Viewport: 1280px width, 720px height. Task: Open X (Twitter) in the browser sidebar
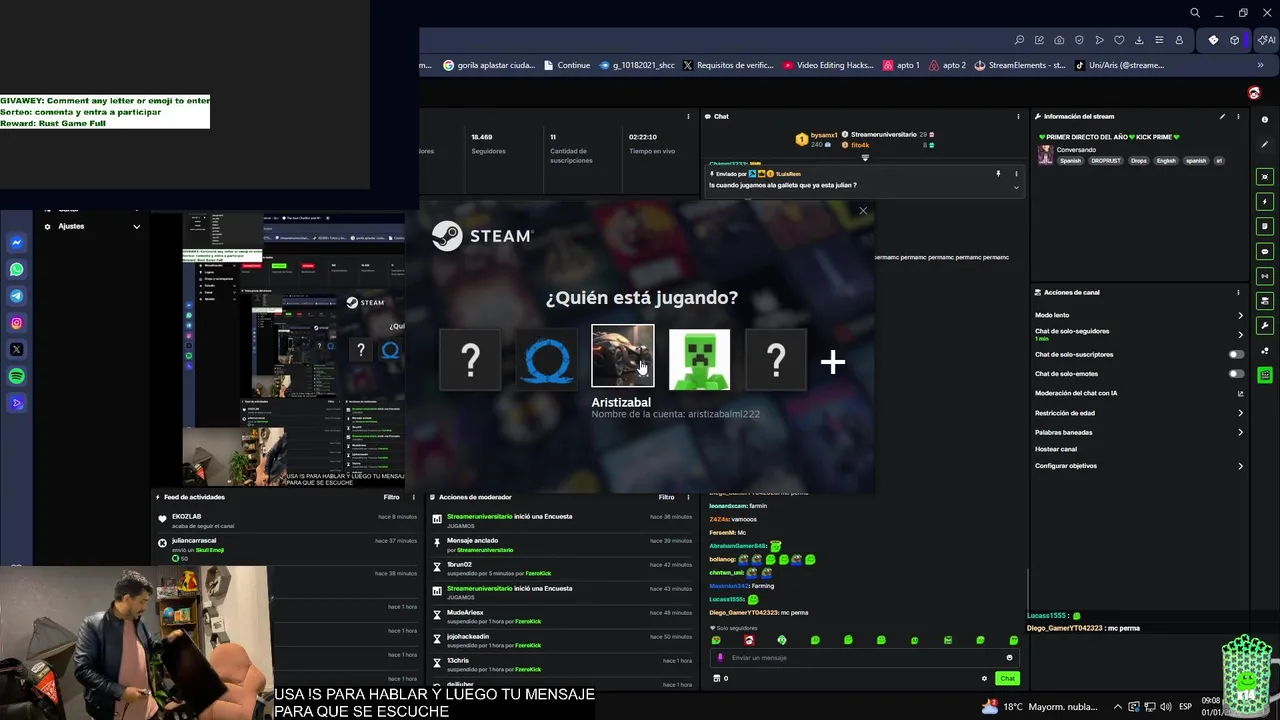(17, 350)
